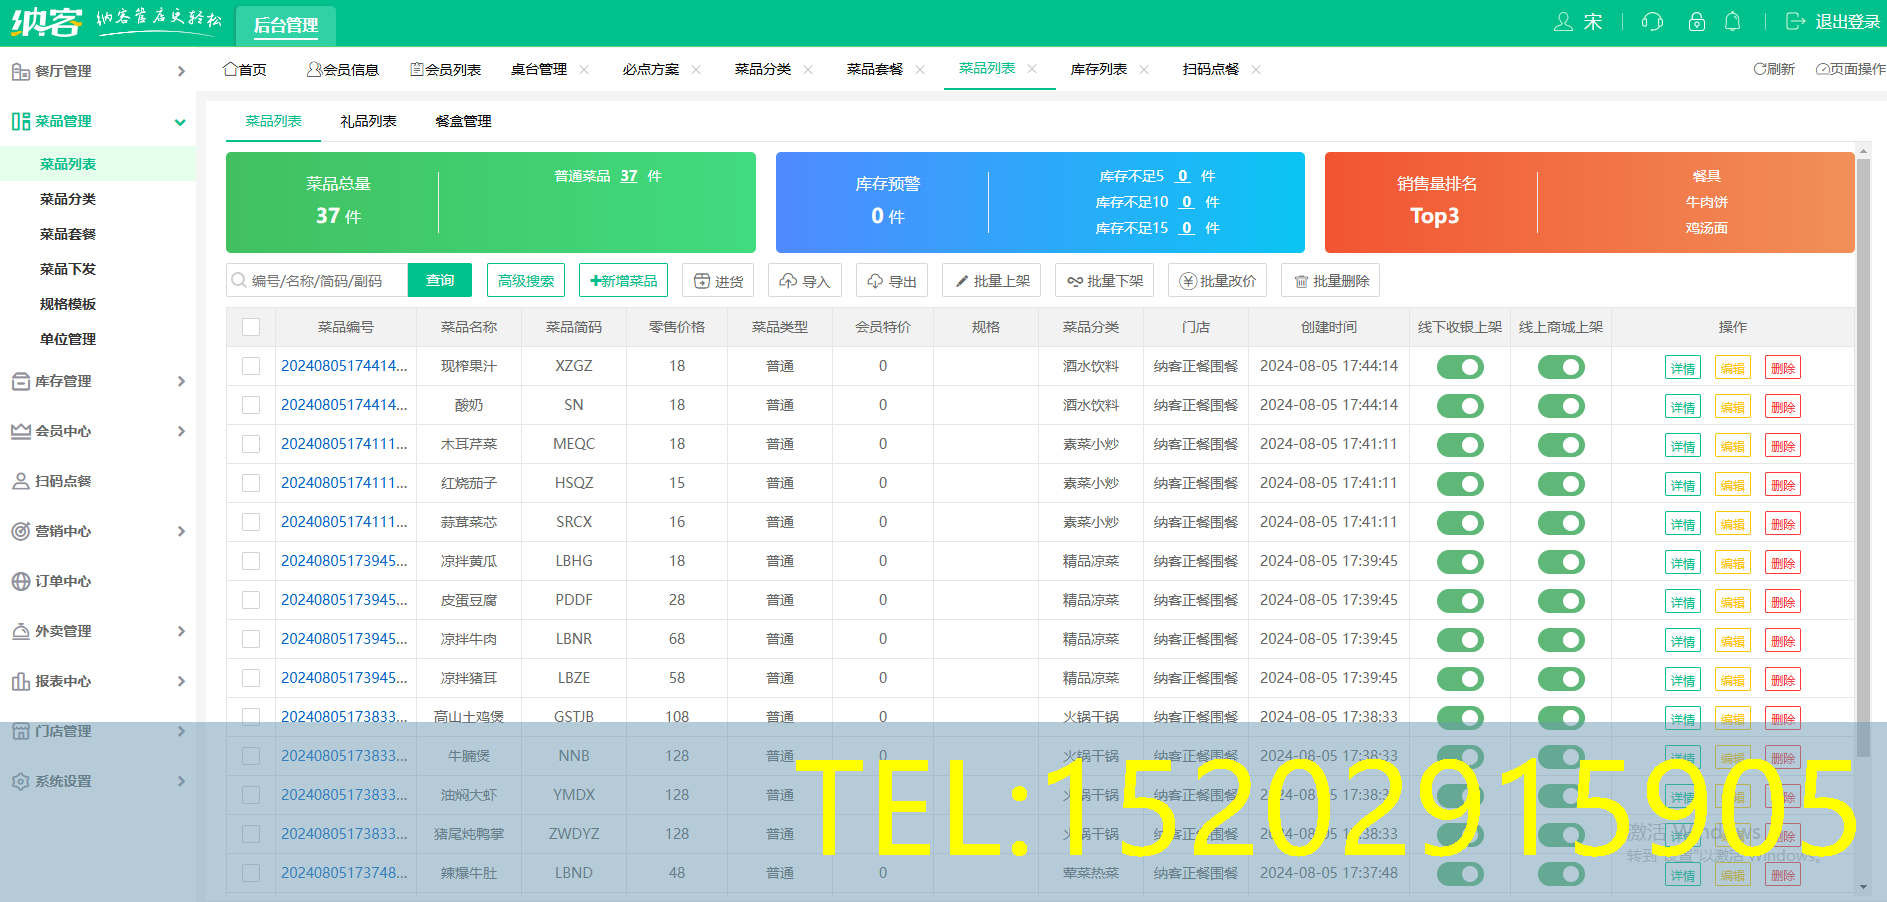Image resolution: width=1887 pixels, height=902 pixels.
Task: Expand the 库存管理 sidebar menu
Action: [180, 381]
